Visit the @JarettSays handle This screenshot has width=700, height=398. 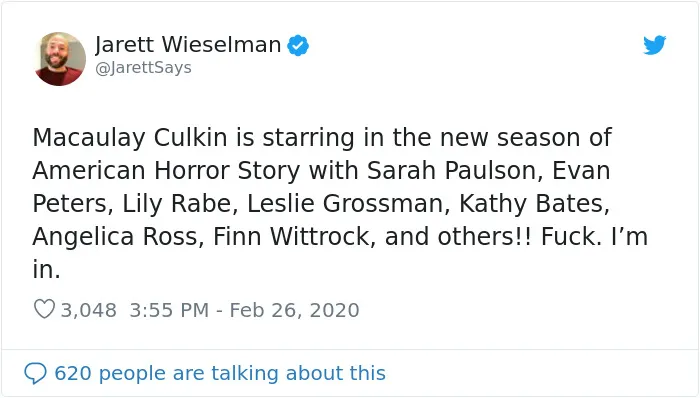pyautogui.click(x=143, y=68)
